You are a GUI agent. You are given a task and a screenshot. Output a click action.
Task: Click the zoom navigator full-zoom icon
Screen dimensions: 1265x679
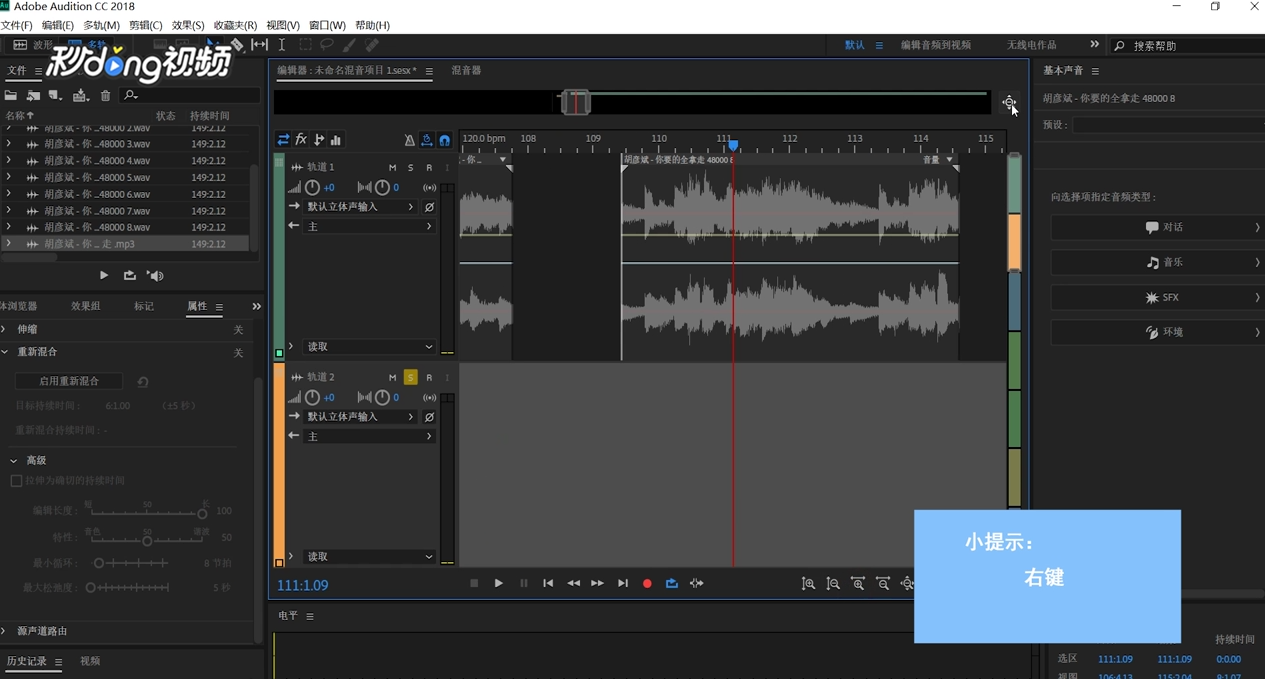(x=1009, y=102)
